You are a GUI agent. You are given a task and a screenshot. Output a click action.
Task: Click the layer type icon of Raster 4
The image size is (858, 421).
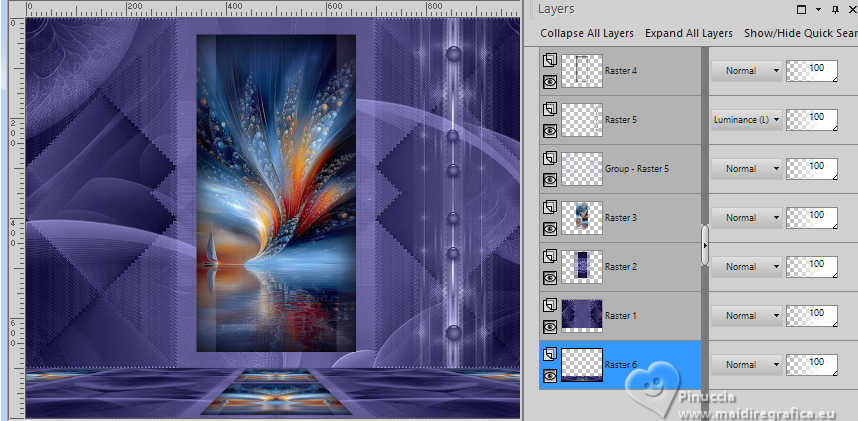click(550, 60)
